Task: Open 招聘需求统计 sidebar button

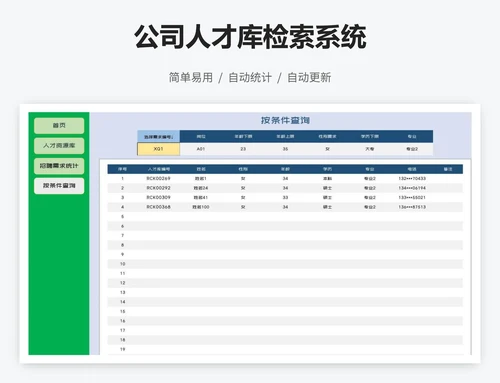Action: (59, 166)
